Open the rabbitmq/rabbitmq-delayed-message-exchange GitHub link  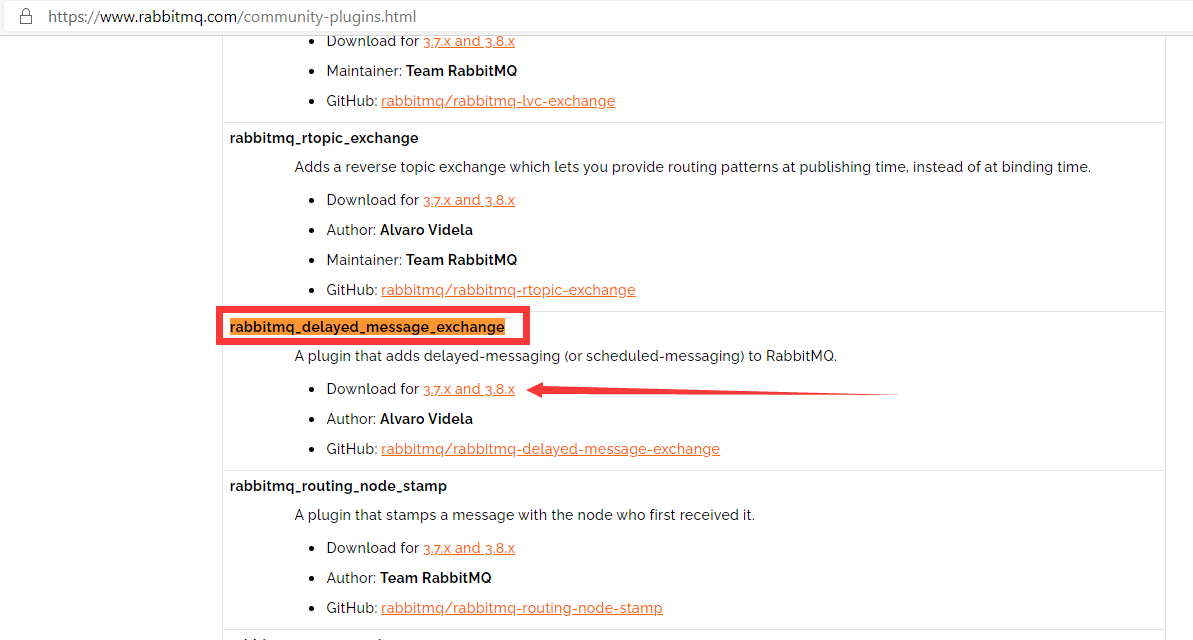pos(550,448)
